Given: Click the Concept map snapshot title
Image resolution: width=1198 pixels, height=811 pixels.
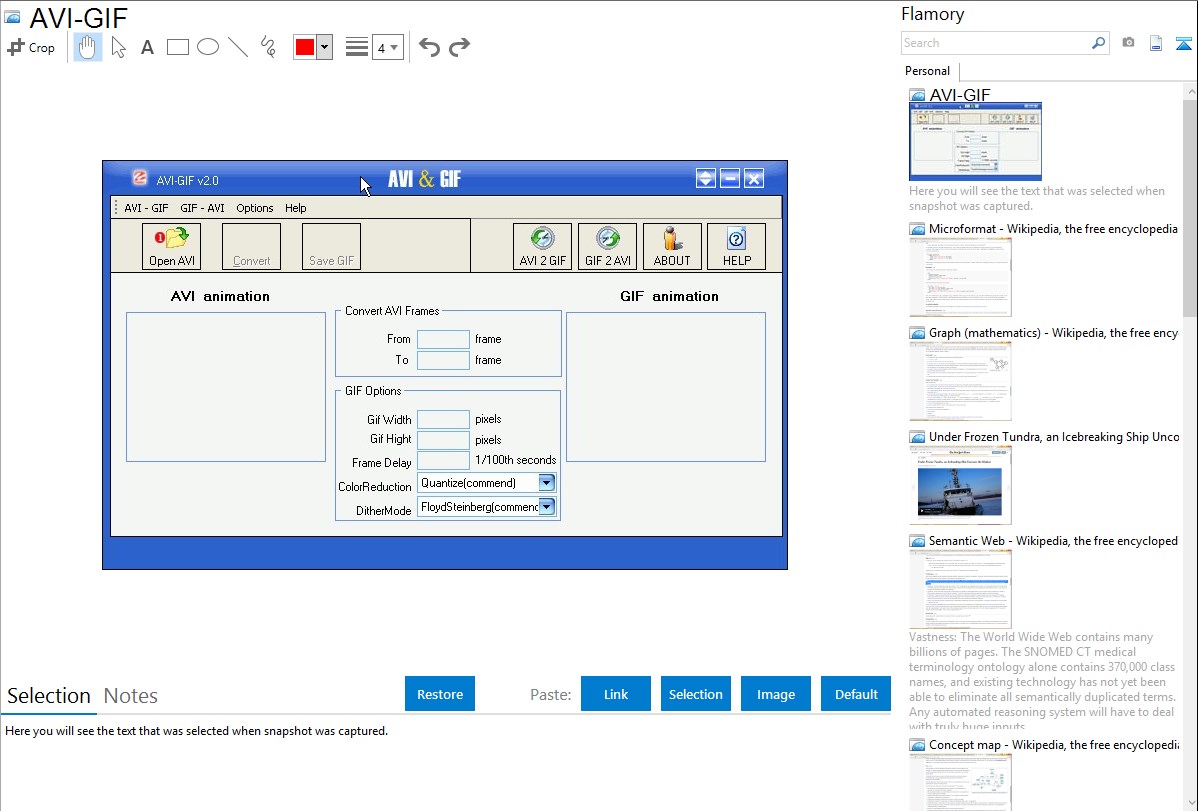Looking at the screenshot, I should pyautogui.click(x=1054, y=745).
